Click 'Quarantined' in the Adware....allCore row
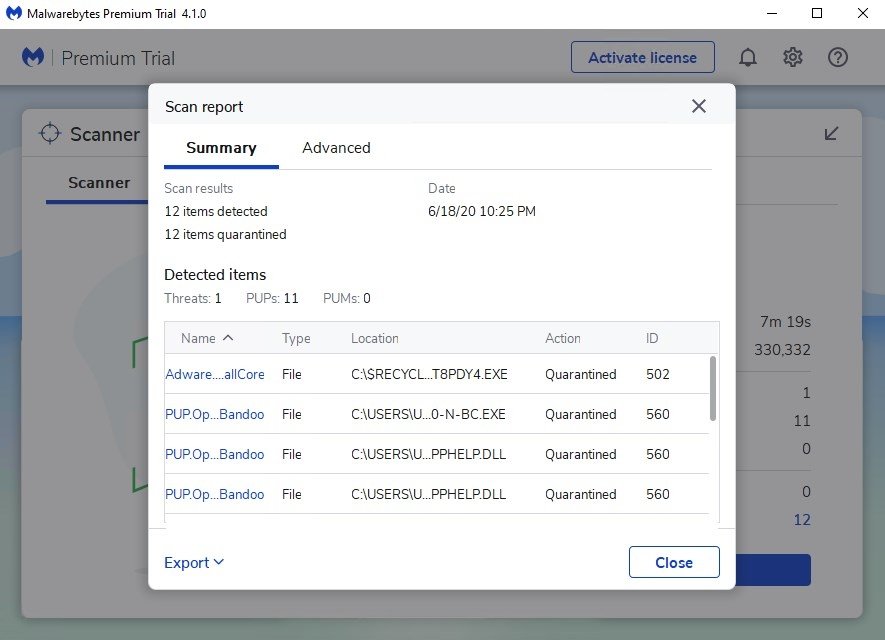885x640 pixels. point(581,374)
